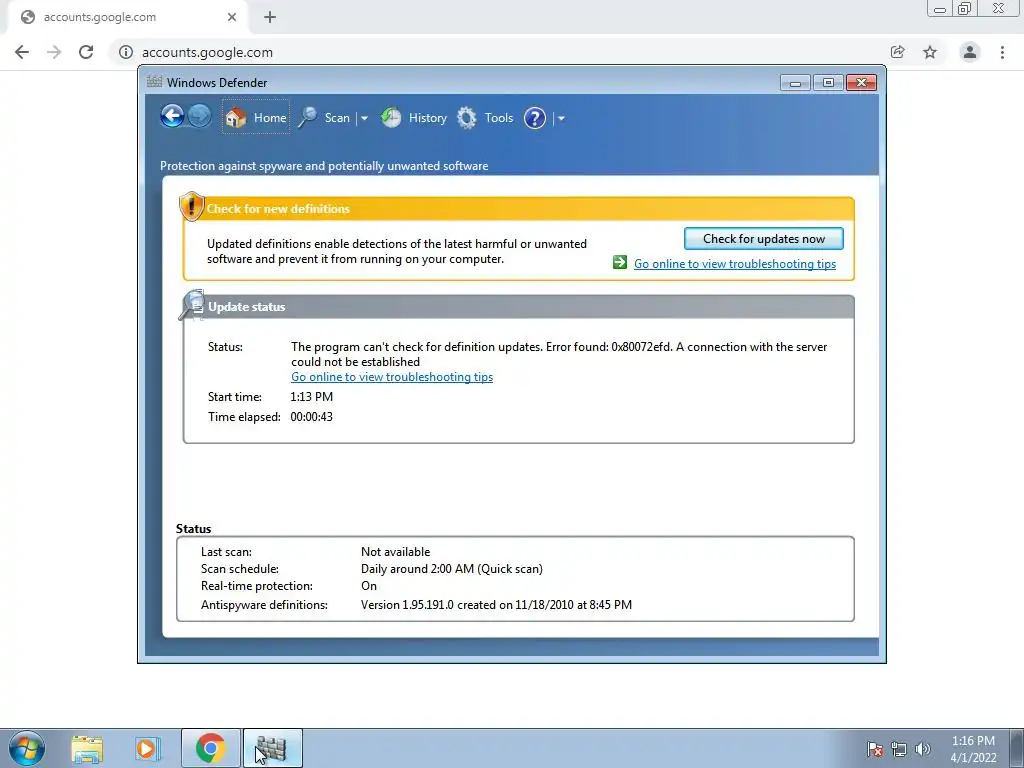Click Windows Defender forward arrow button

coord(199,117)
